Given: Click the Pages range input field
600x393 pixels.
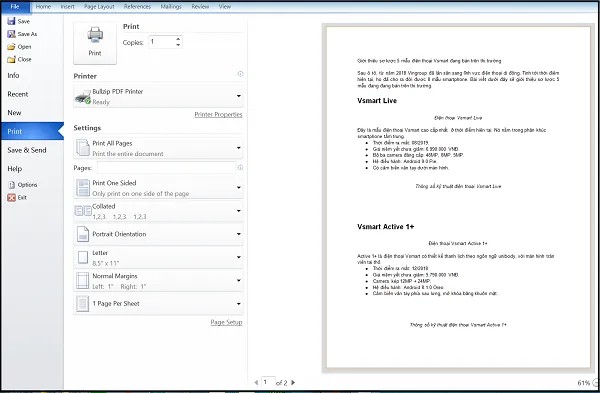Looking at the screenshot, I should tap(166, 168).
